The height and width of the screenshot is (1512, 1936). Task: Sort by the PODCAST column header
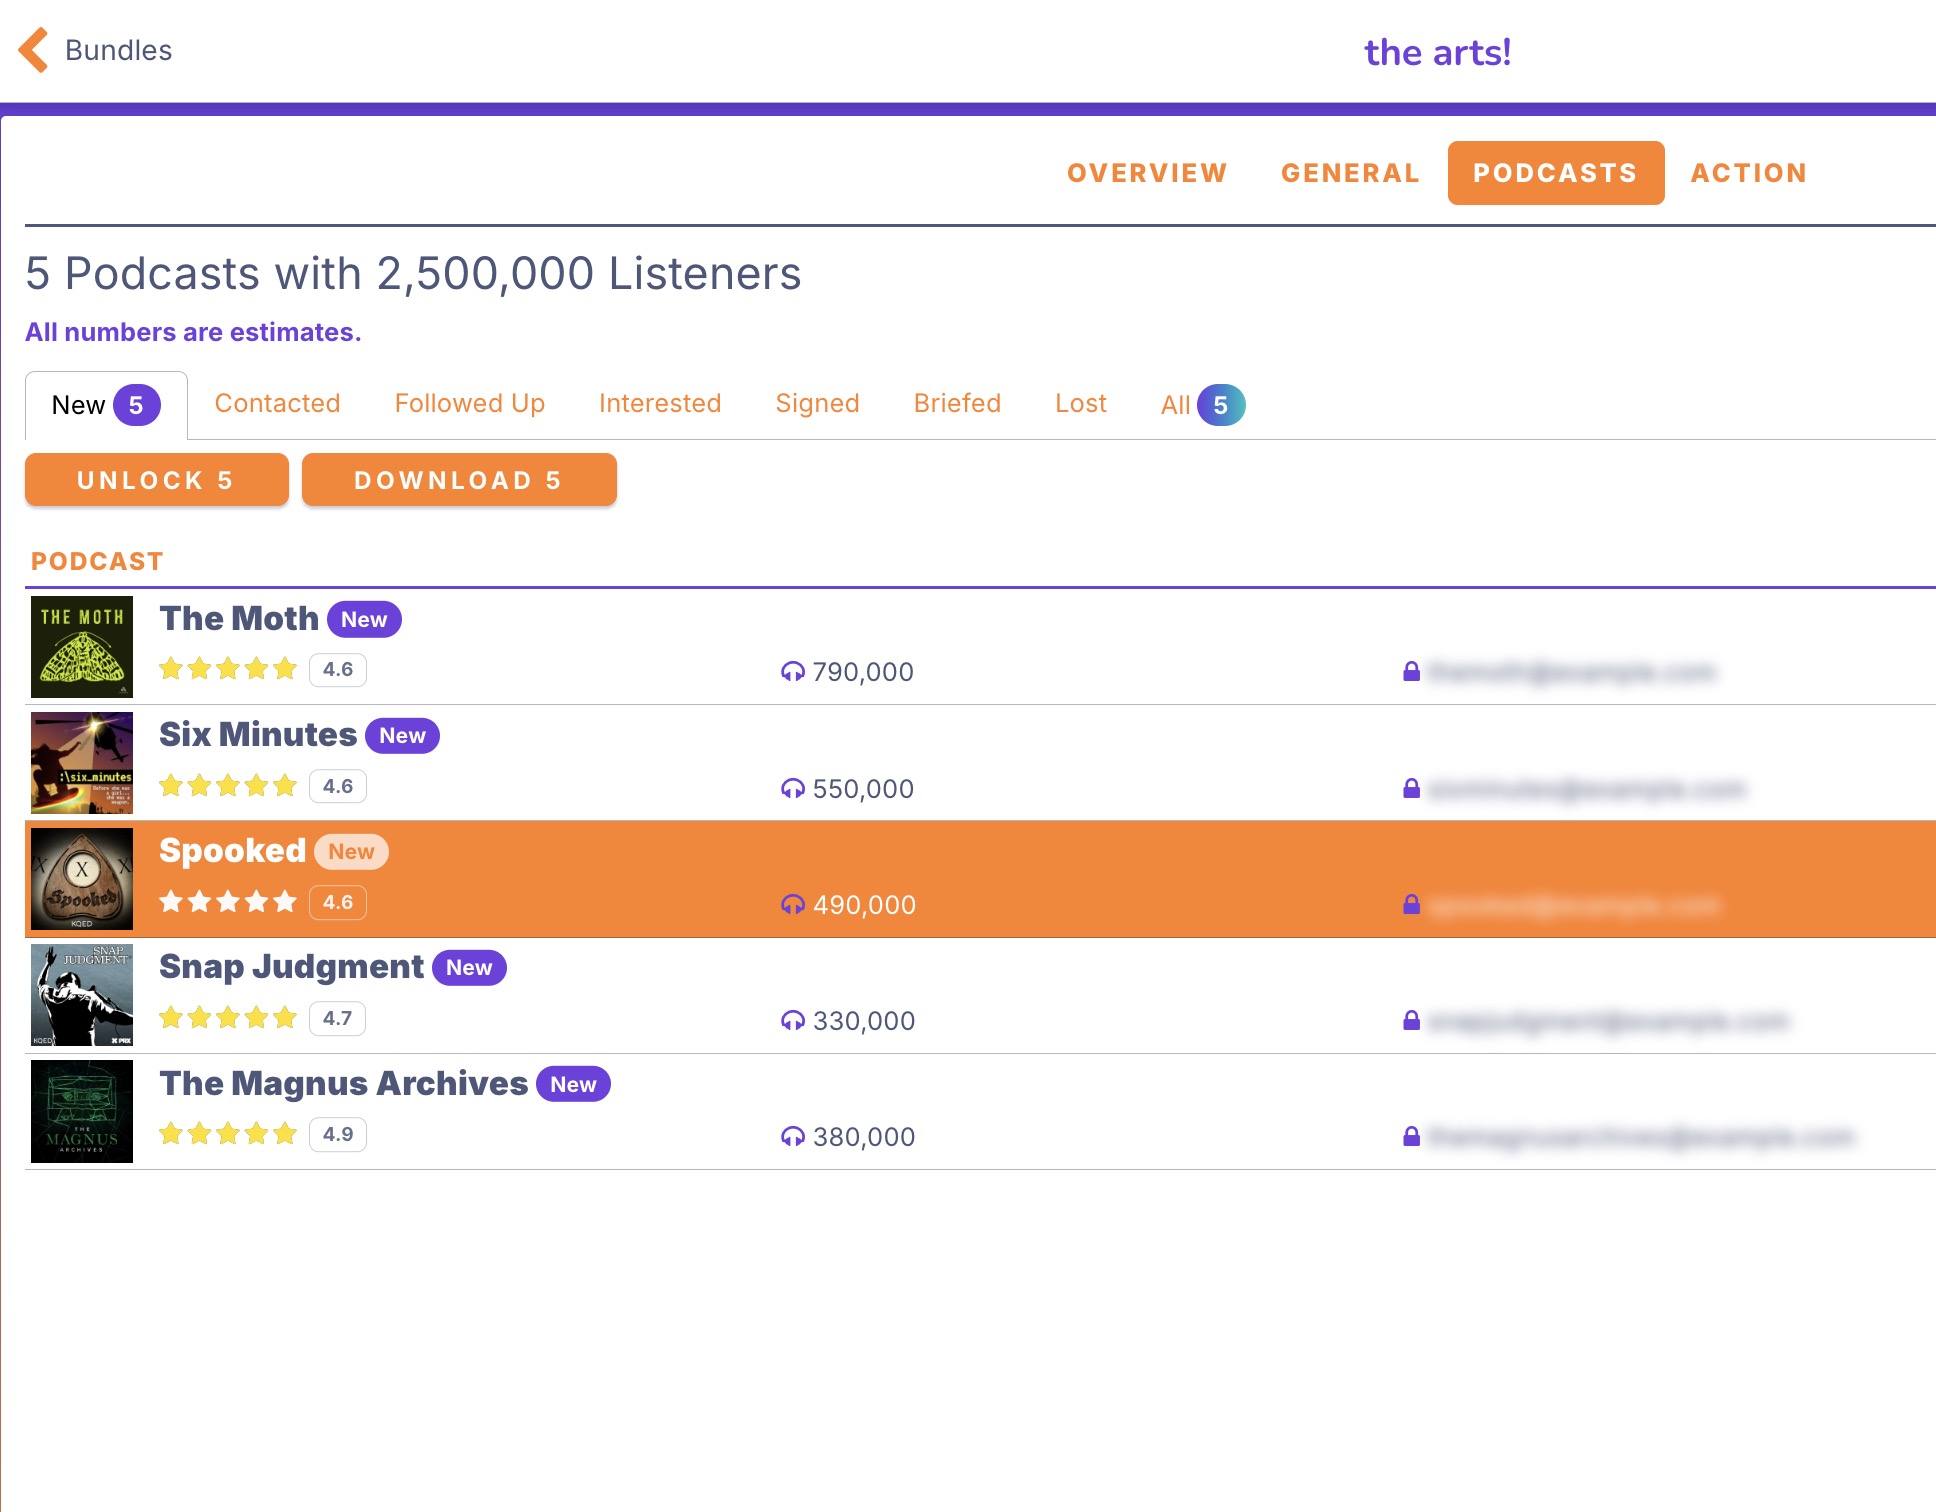[x=97, y=561]
